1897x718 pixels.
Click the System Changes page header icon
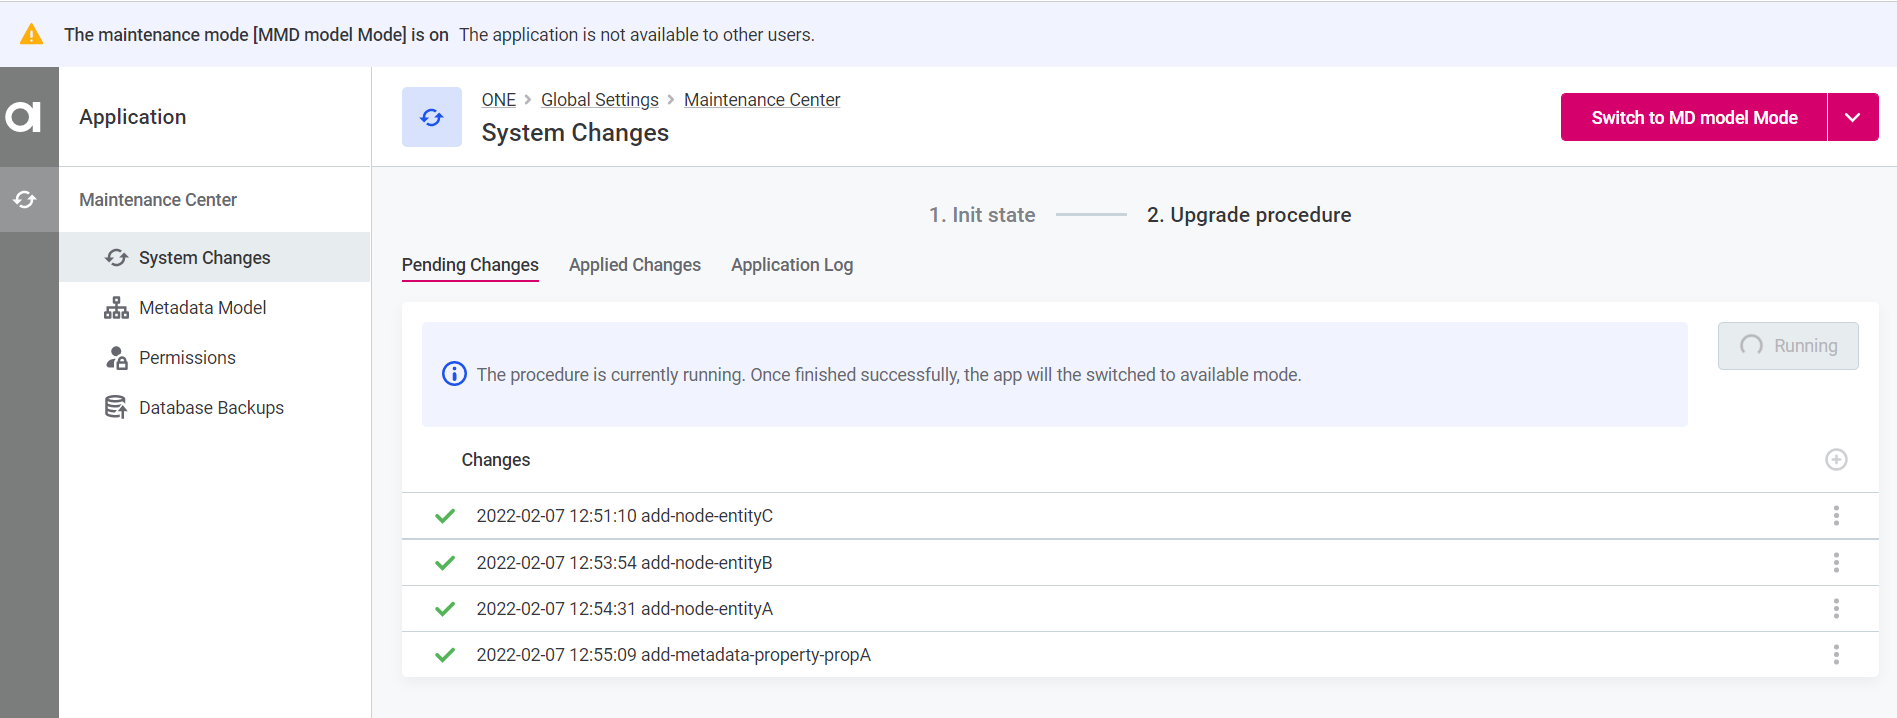tap(431, 117)
